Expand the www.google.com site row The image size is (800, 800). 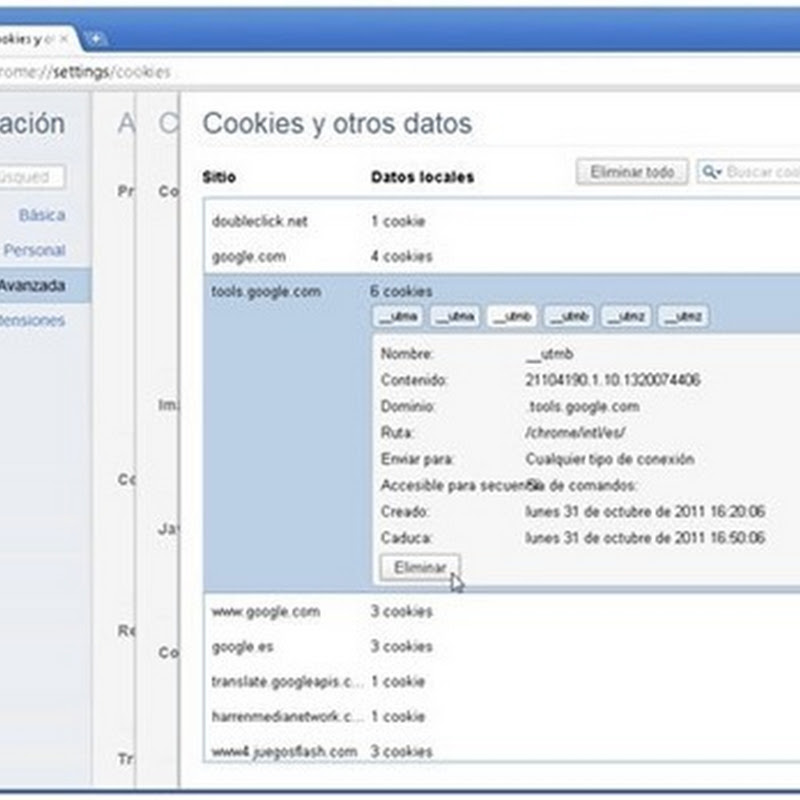coord(502,611)
